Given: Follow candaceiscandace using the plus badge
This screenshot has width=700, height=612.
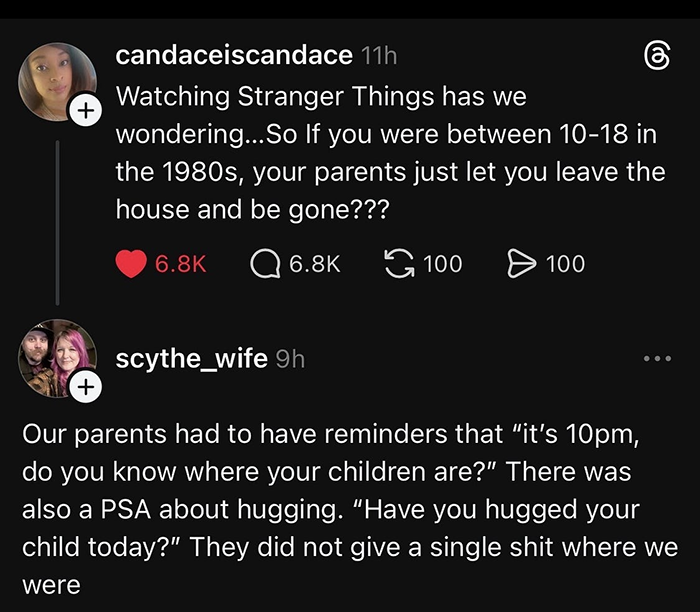Looking at the screenshot, I should [86, 112].
